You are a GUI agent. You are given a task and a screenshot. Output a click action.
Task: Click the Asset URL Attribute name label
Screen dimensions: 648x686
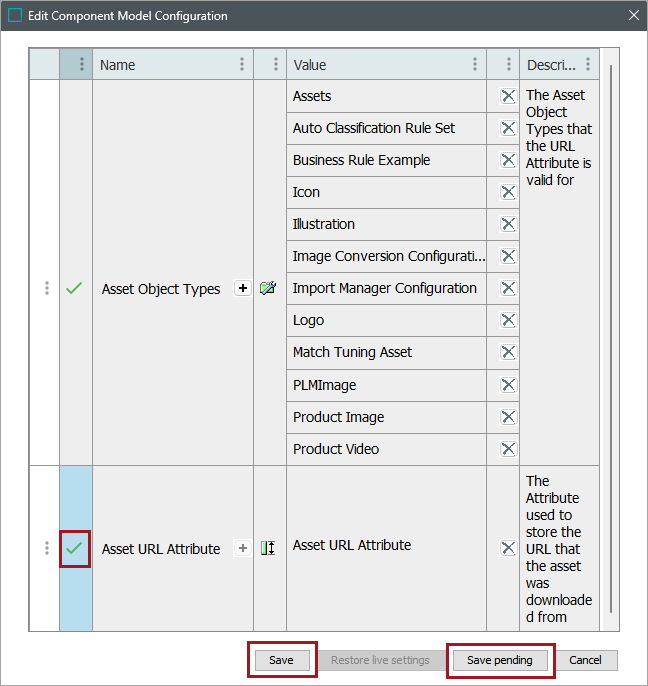pyautogui.click(x=161, y=549)
